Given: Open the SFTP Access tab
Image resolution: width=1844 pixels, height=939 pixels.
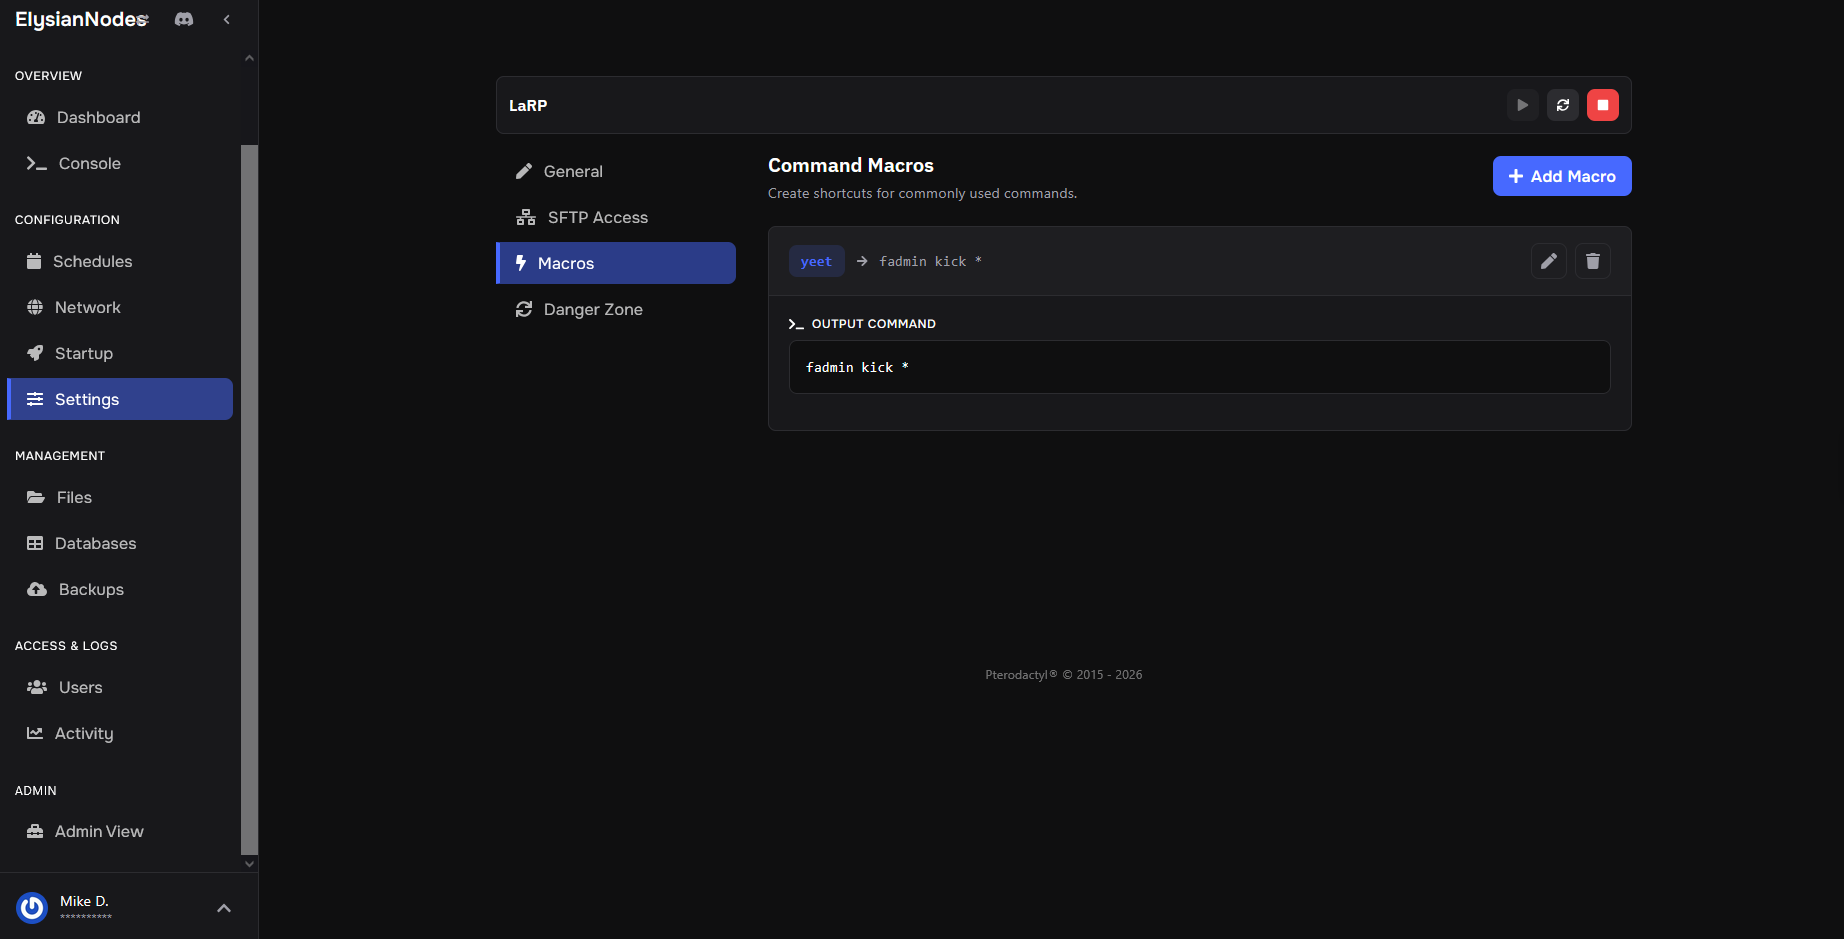Looking at the screenshot, I should [616, 217].
